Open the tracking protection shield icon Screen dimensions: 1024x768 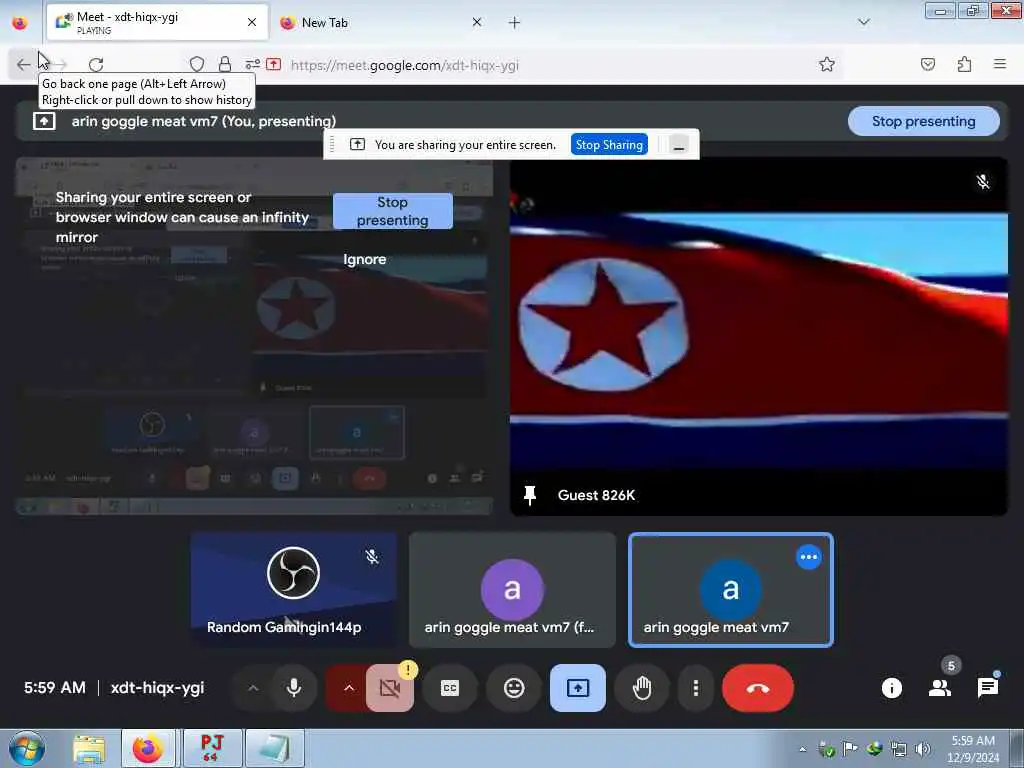coord(197,64)
